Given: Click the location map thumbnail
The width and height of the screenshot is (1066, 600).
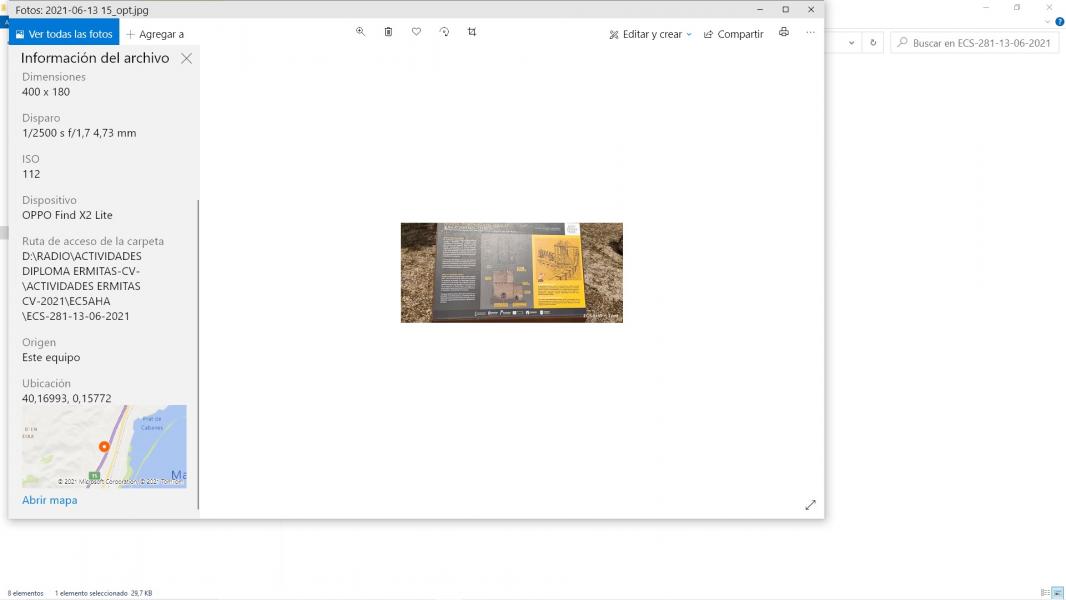Looking at the screenshot, I should pos(104,446).
